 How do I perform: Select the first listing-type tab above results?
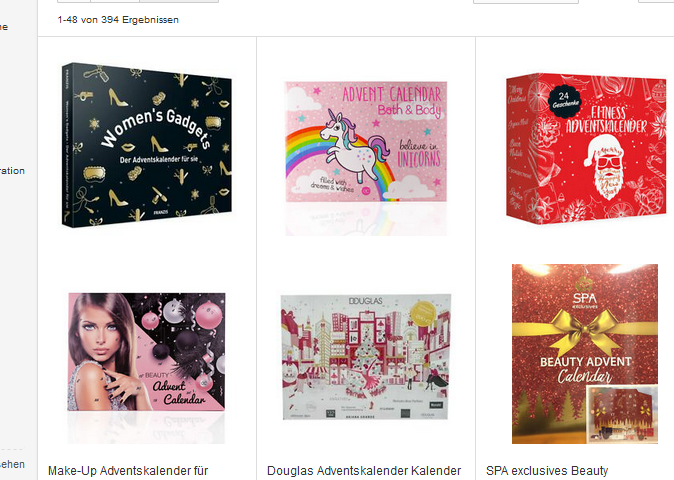click(x=74, y=1)
